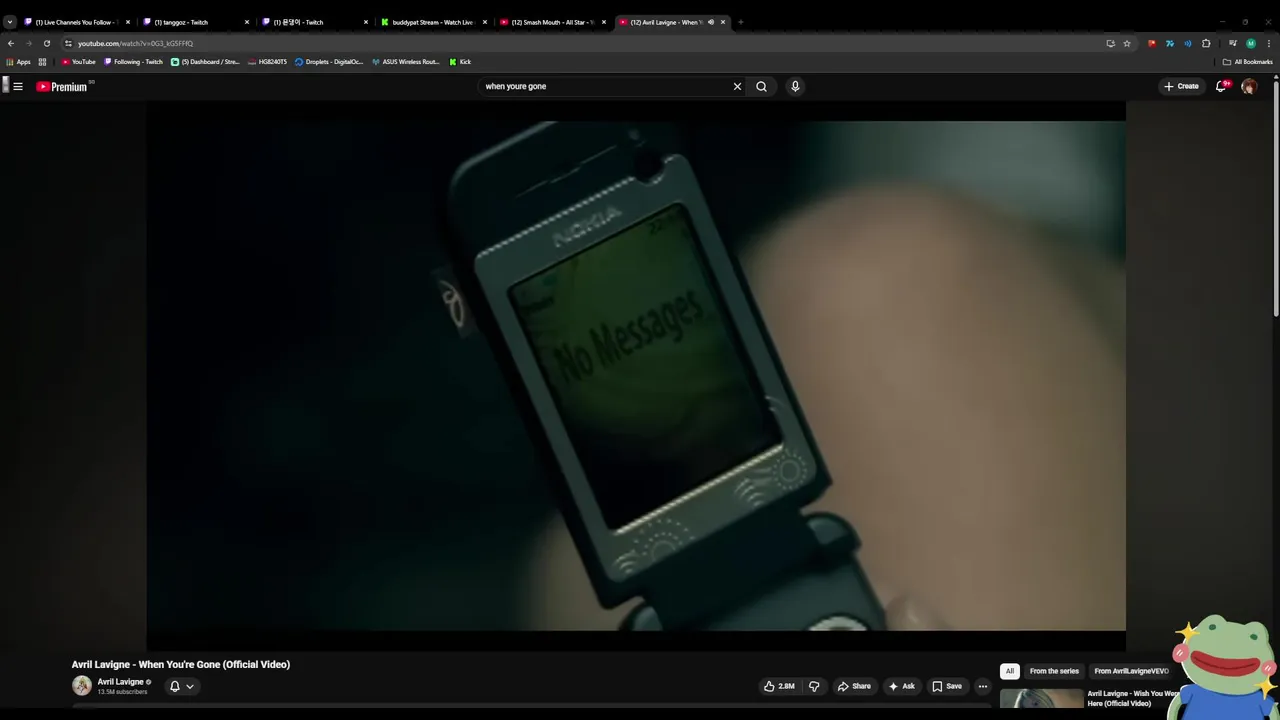Switch to the "Live Channels You Follow" tab
The width and height of the screenshot is (1280, 720).
pos(75,22)
